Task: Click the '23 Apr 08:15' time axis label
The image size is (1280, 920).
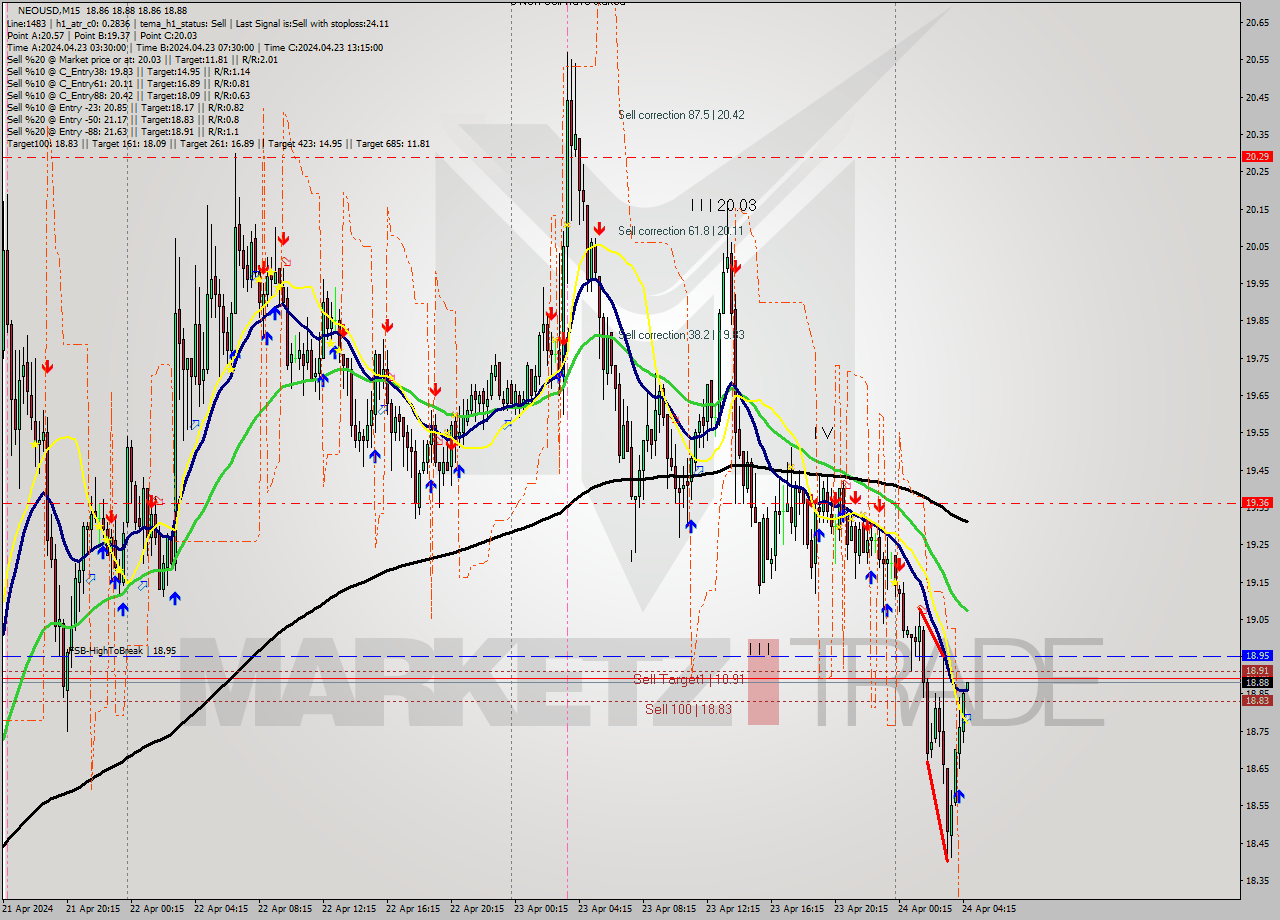Action: [x=669, y=909]
